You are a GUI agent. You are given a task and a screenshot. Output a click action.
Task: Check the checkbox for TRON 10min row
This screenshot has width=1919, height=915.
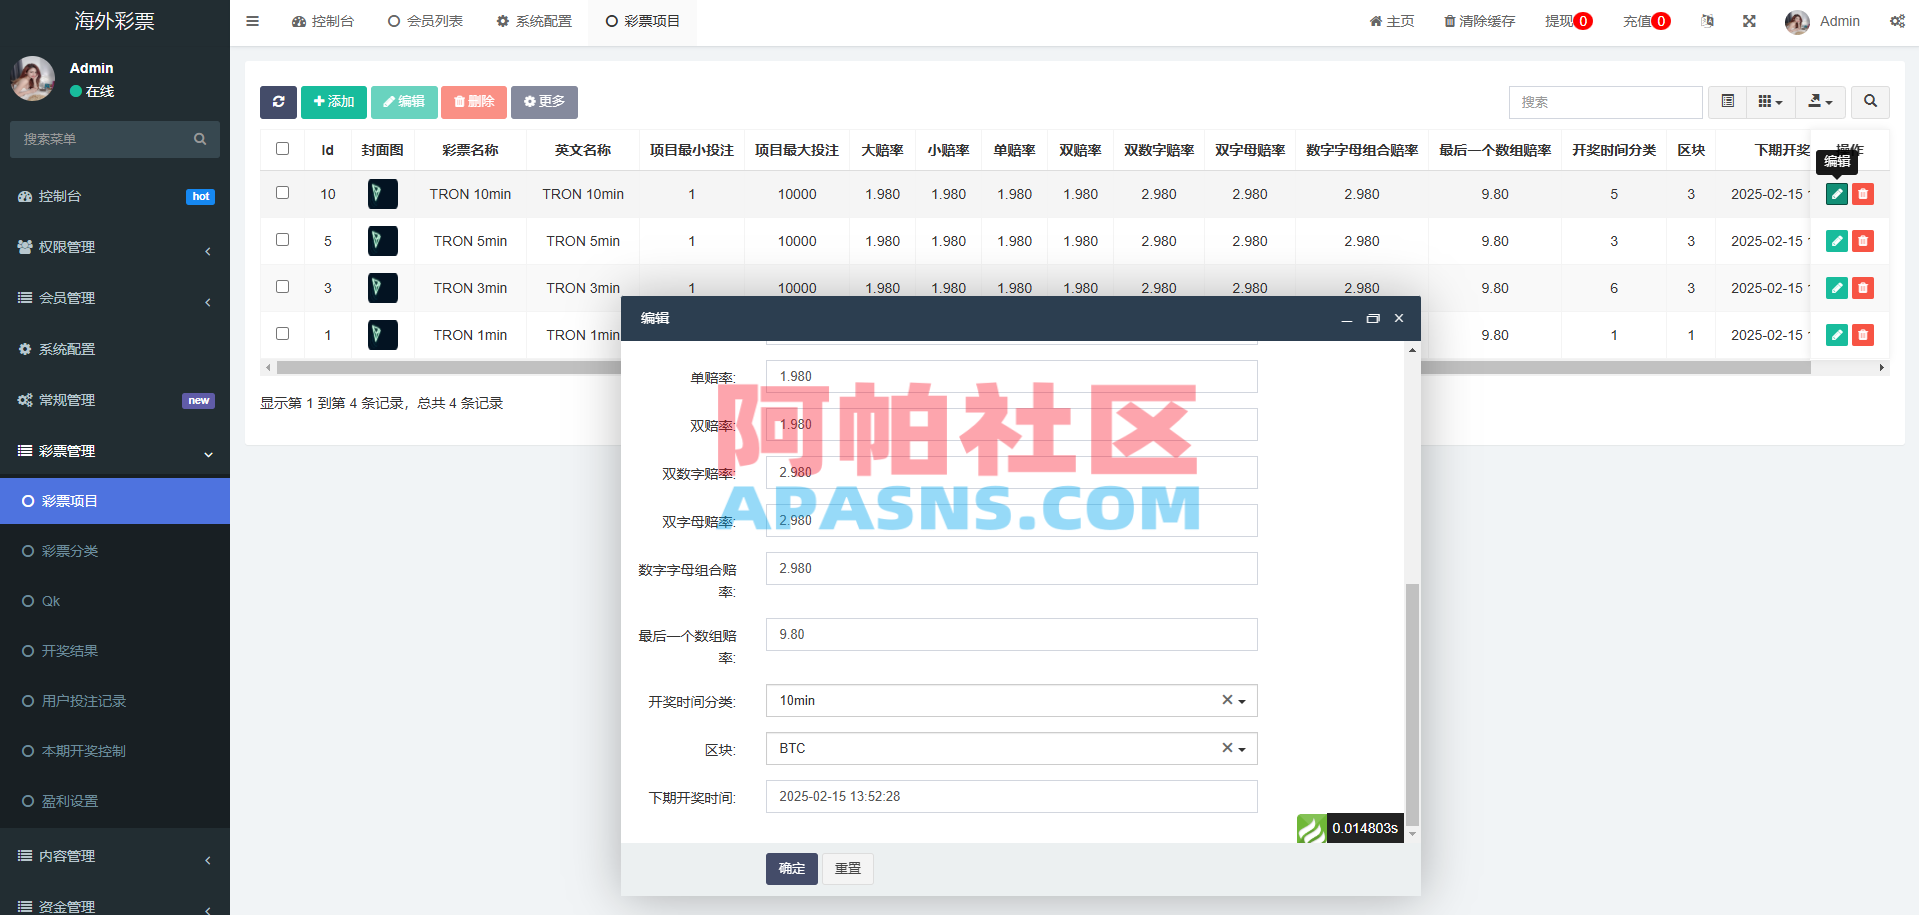[282, 194]
